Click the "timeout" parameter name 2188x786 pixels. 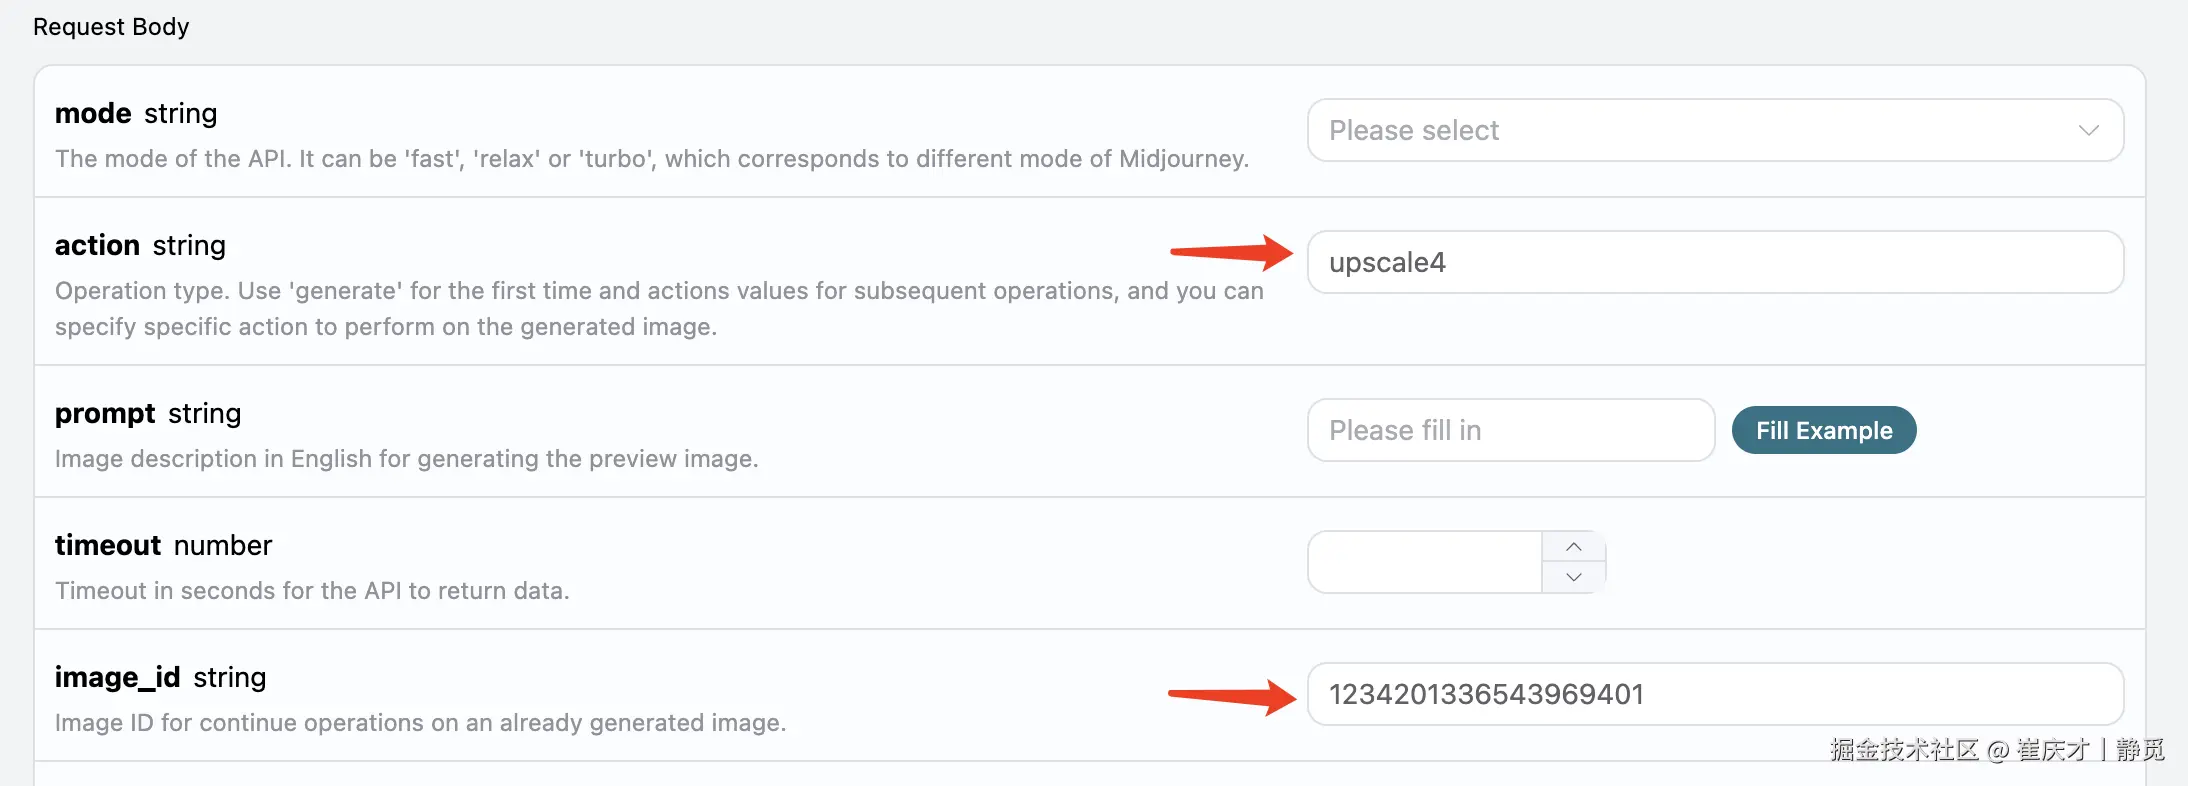[108, 546]
